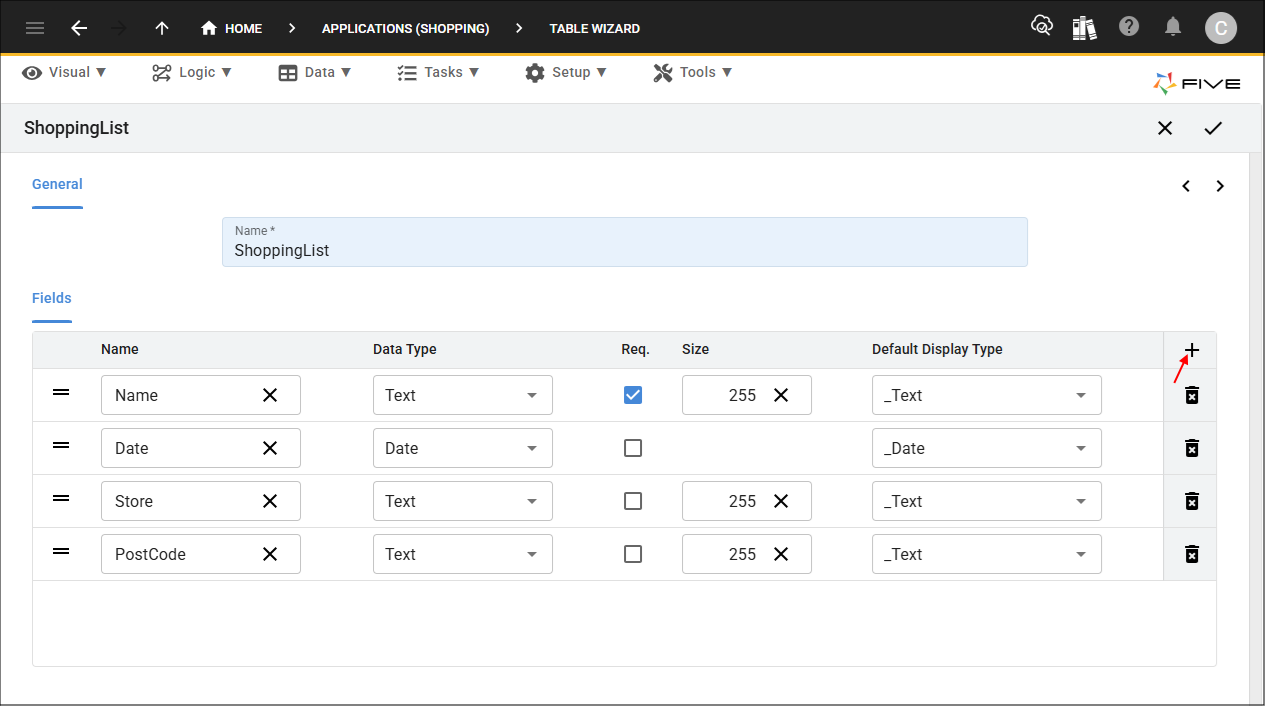This screenshot has width=1265, height=706.
Task: Tick Required checkbox for PostCode field
Action: click(633, 554)
